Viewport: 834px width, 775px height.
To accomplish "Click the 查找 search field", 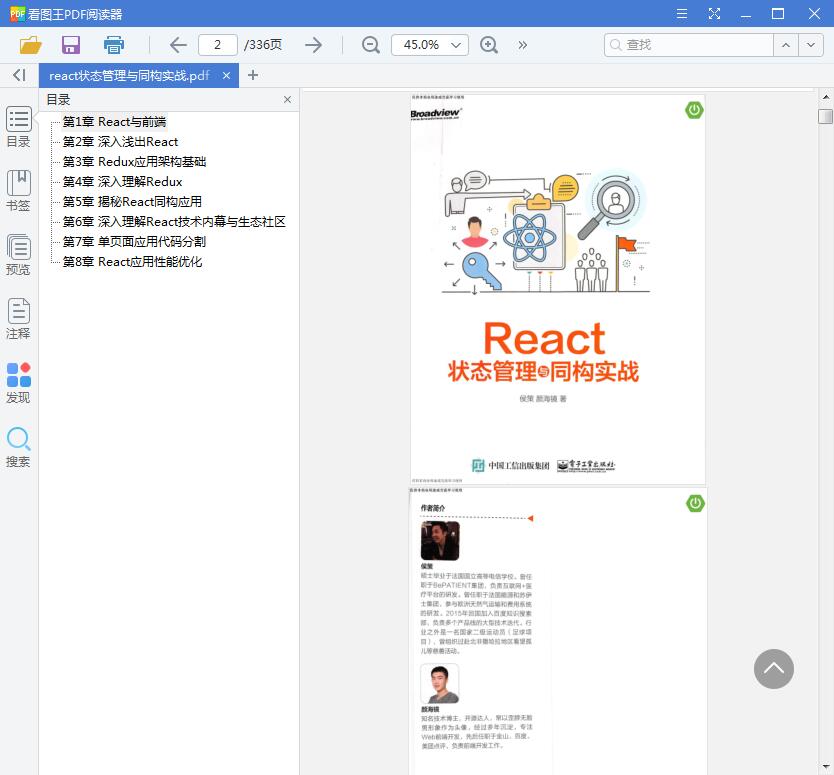I will pyautogui.click(x=688, y=45).
